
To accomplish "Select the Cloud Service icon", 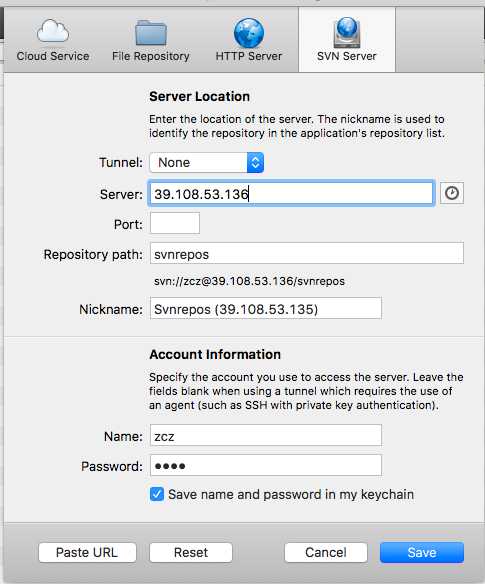I will click(x=53, y=31).
